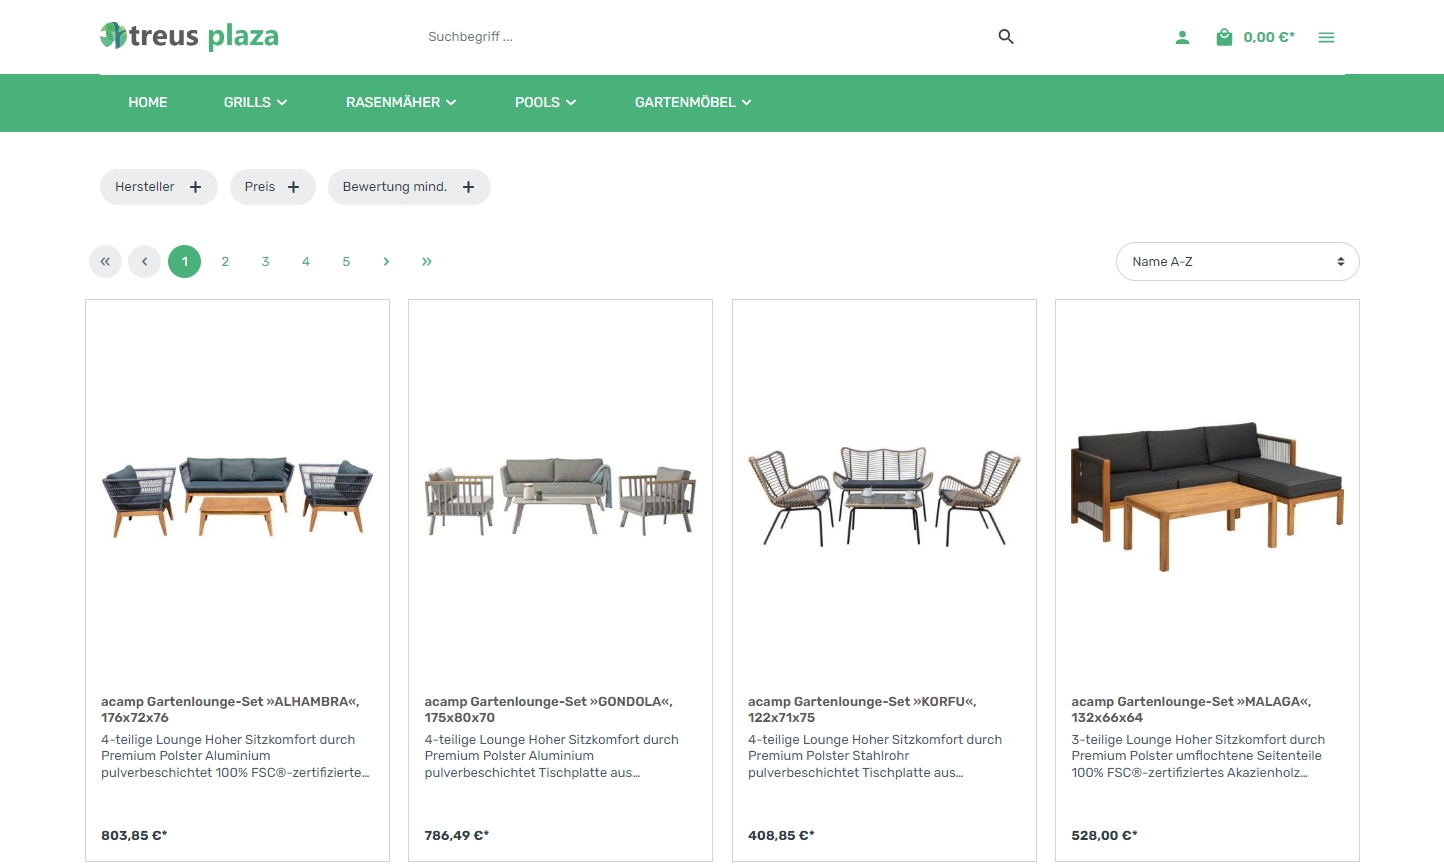Go to next page arrow
1444x866 pixels.
click(386, 261)
